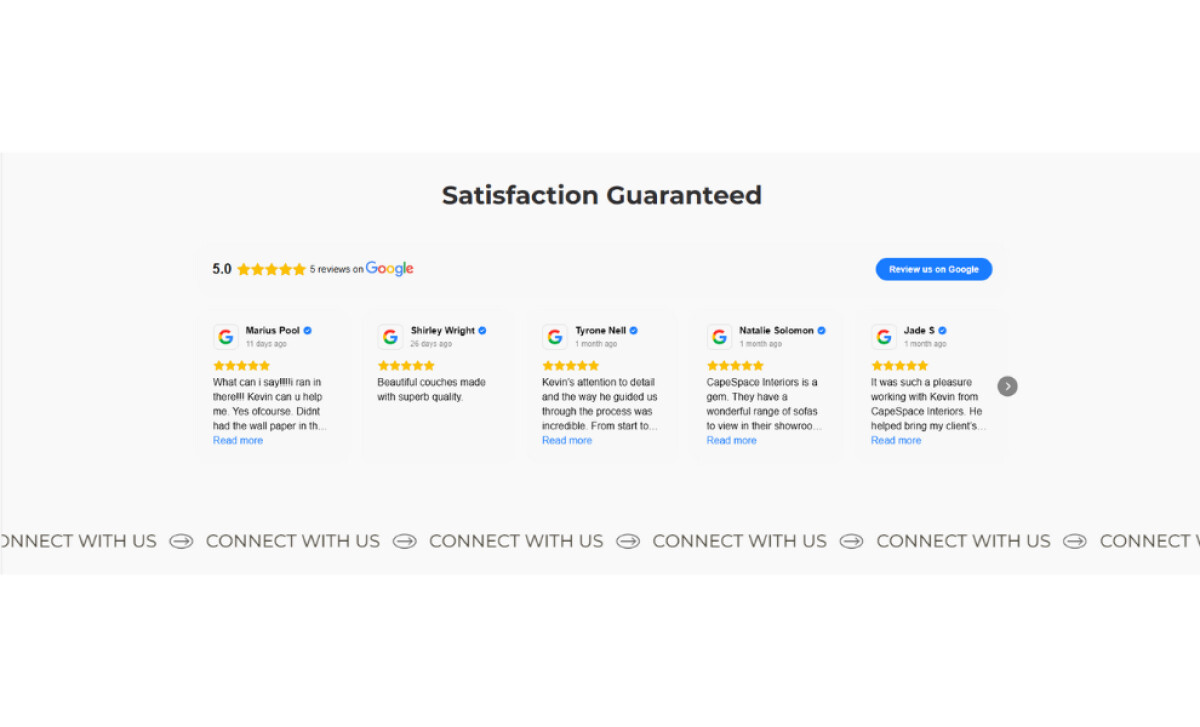The width and height of the screenshot is (1200, 727).
Task: Advance reviews carousel with next arrow
Action: (x=1007, y=386)
